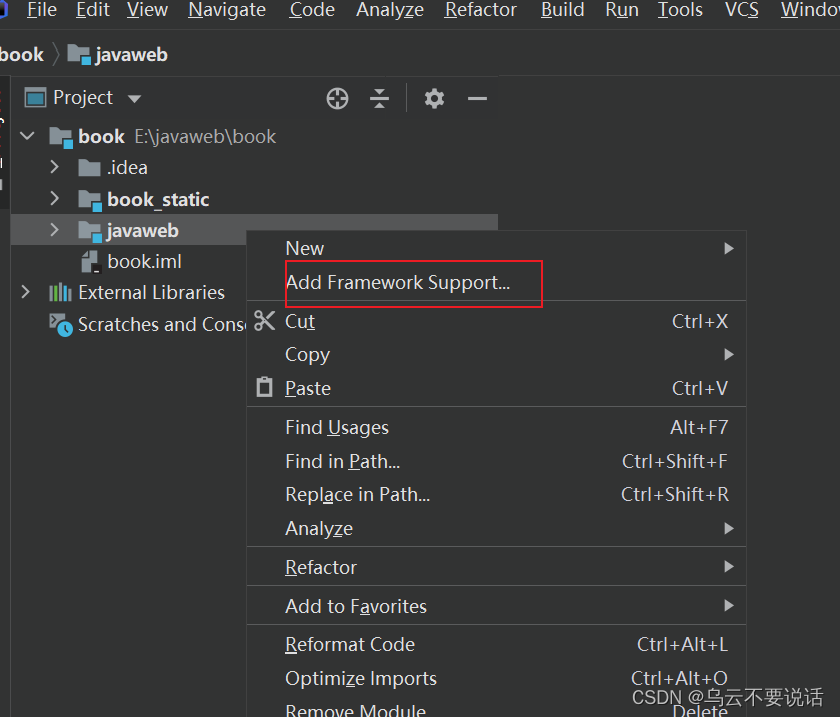Click the scissors icon beside Cut
The image size is (840, 717).
tap(264, 321)
